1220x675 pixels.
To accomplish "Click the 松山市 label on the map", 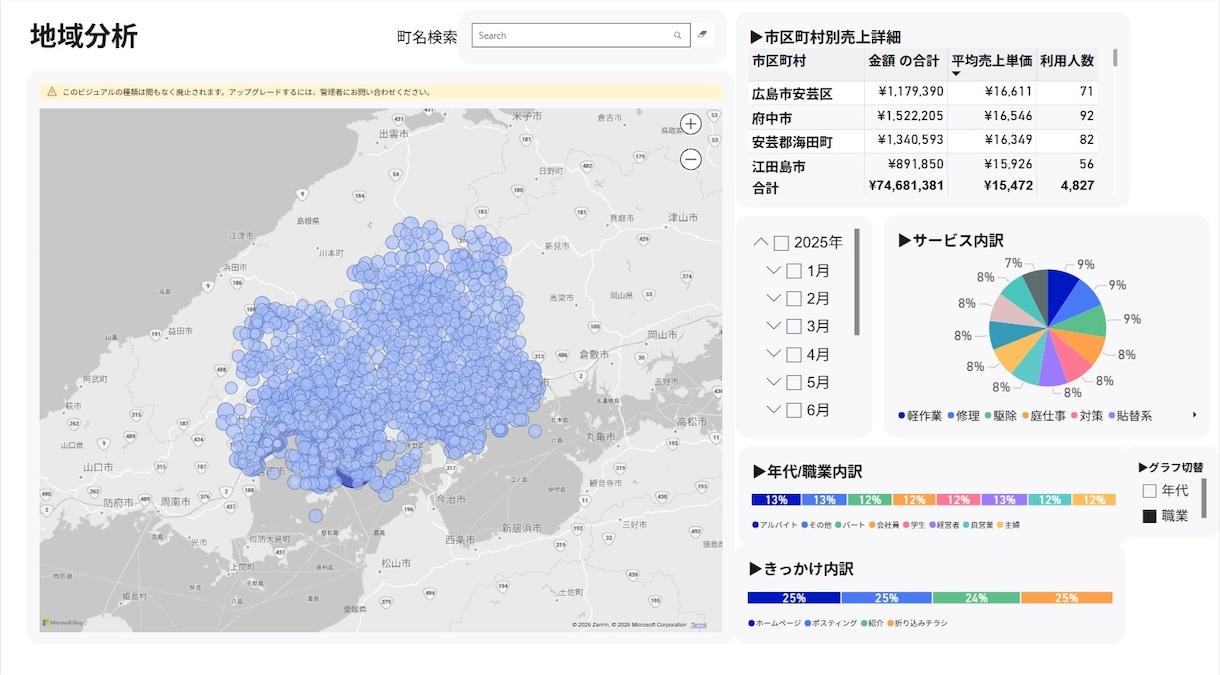I will 394,564.
